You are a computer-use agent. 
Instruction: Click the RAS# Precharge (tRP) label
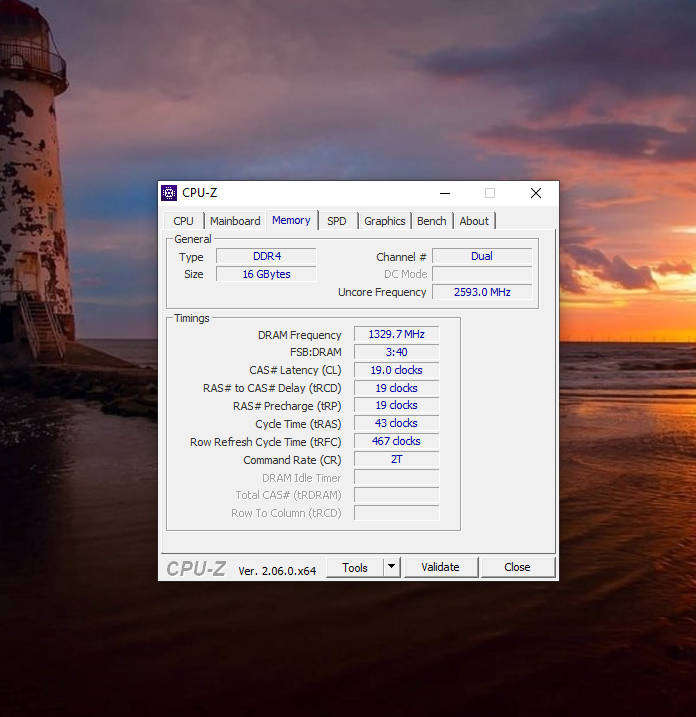(x=287, y=406)
